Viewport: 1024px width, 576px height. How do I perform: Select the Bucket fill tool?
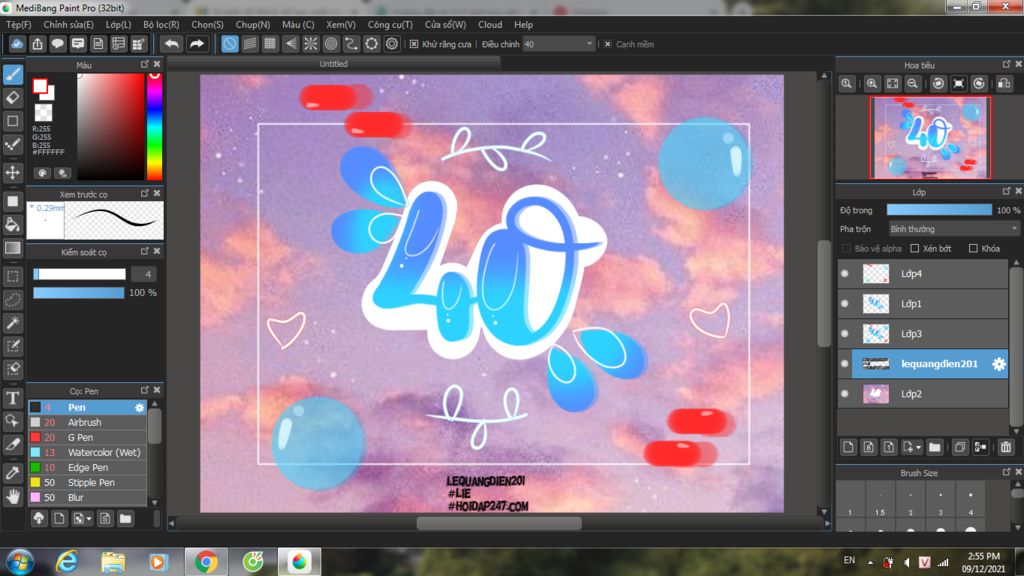point(12,225)
